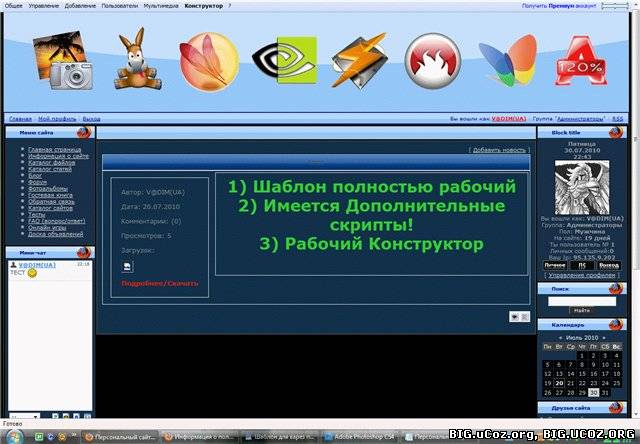Click the Alcohol 120% icon
The image size is (640, 444).
click(581, 61)
